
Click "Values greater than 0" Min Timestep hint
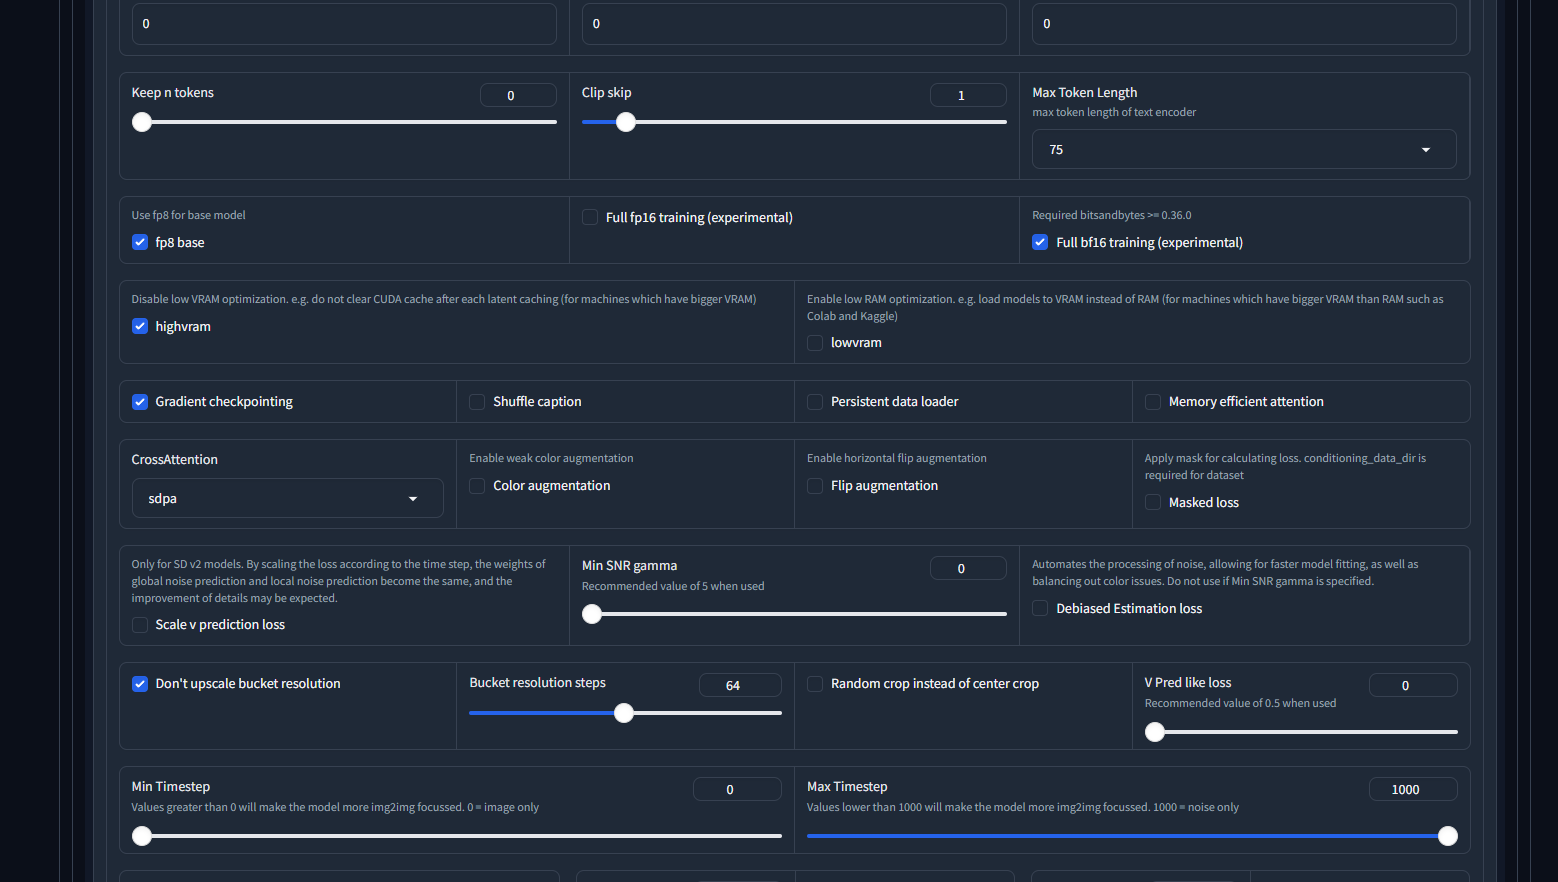[335, 807]
